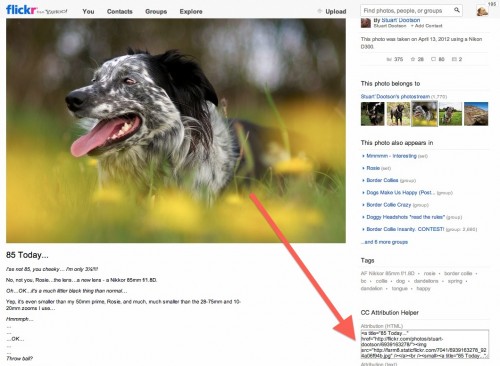This screenshot has height=366, width=500.
Task: Open the Mmmmm - Interesting set
Action: pyautogui.click(x=391, y=156)
